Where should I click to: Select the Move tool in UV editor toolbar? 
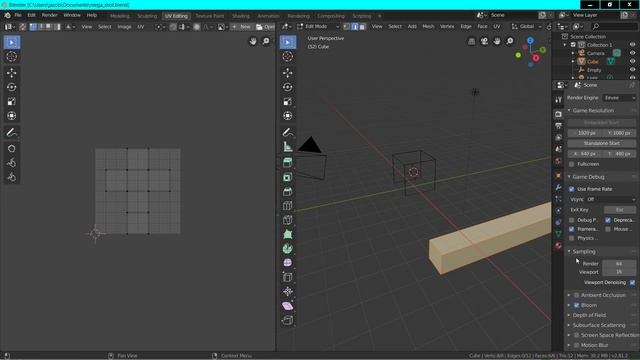click(x=11, y=73)
